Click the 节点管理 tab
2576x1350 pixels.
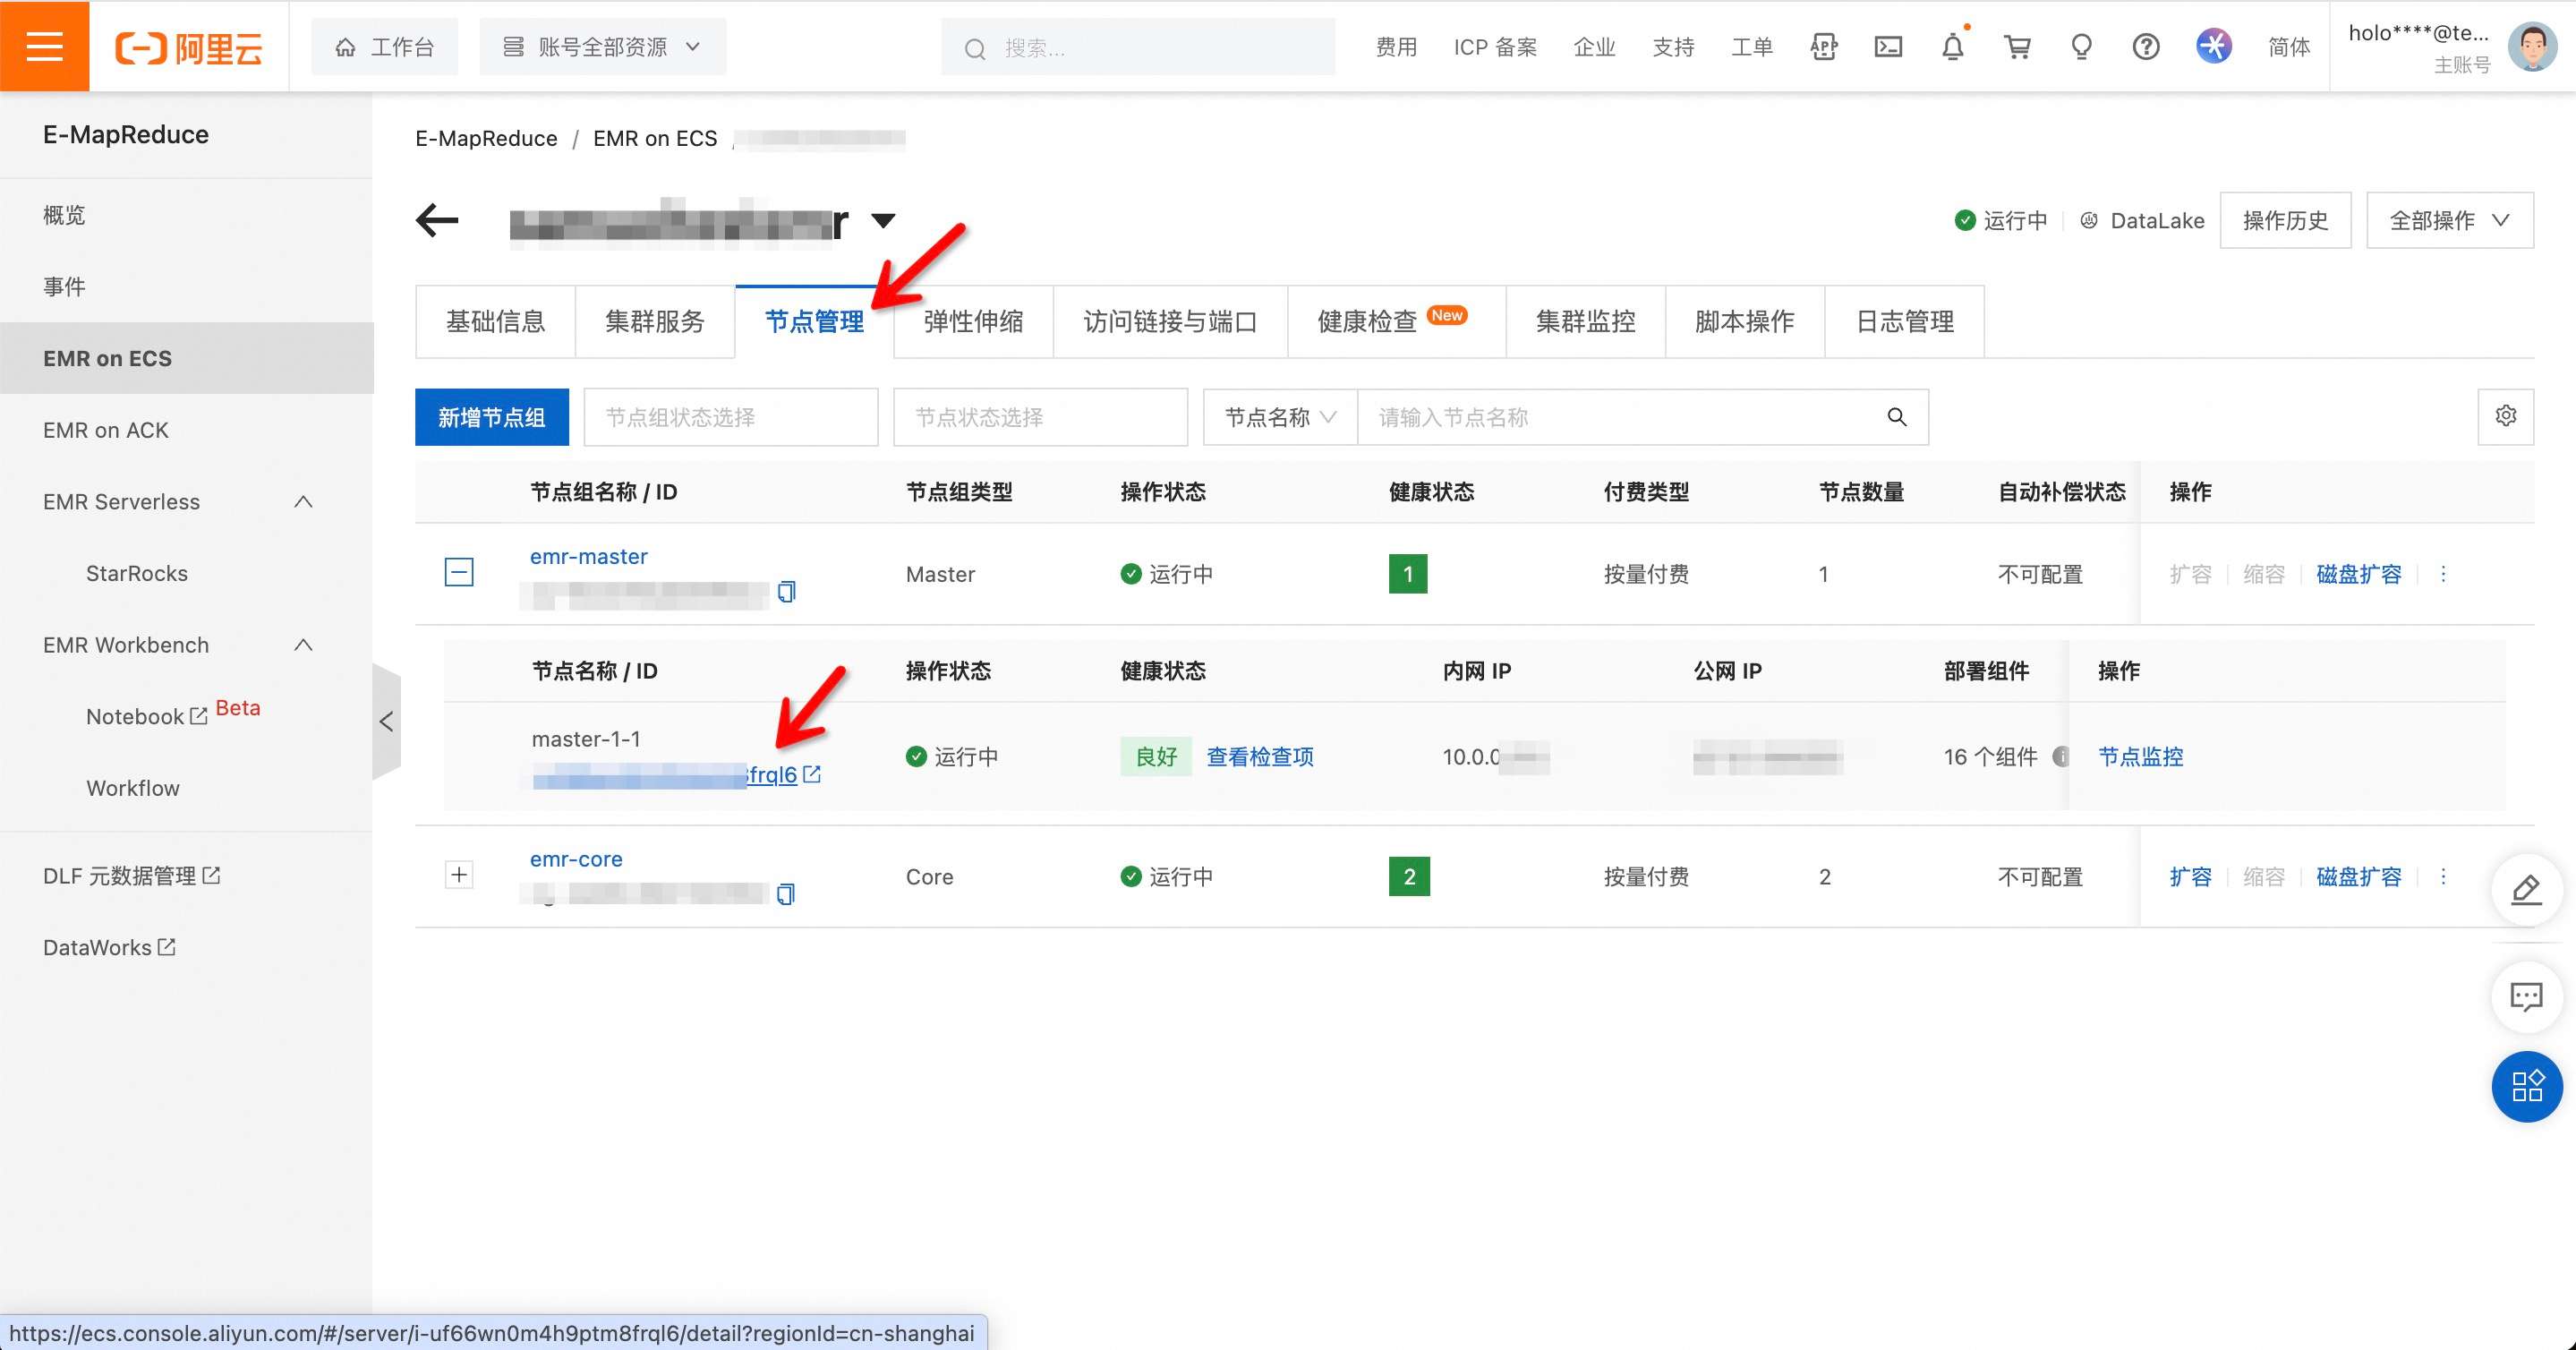813,319
